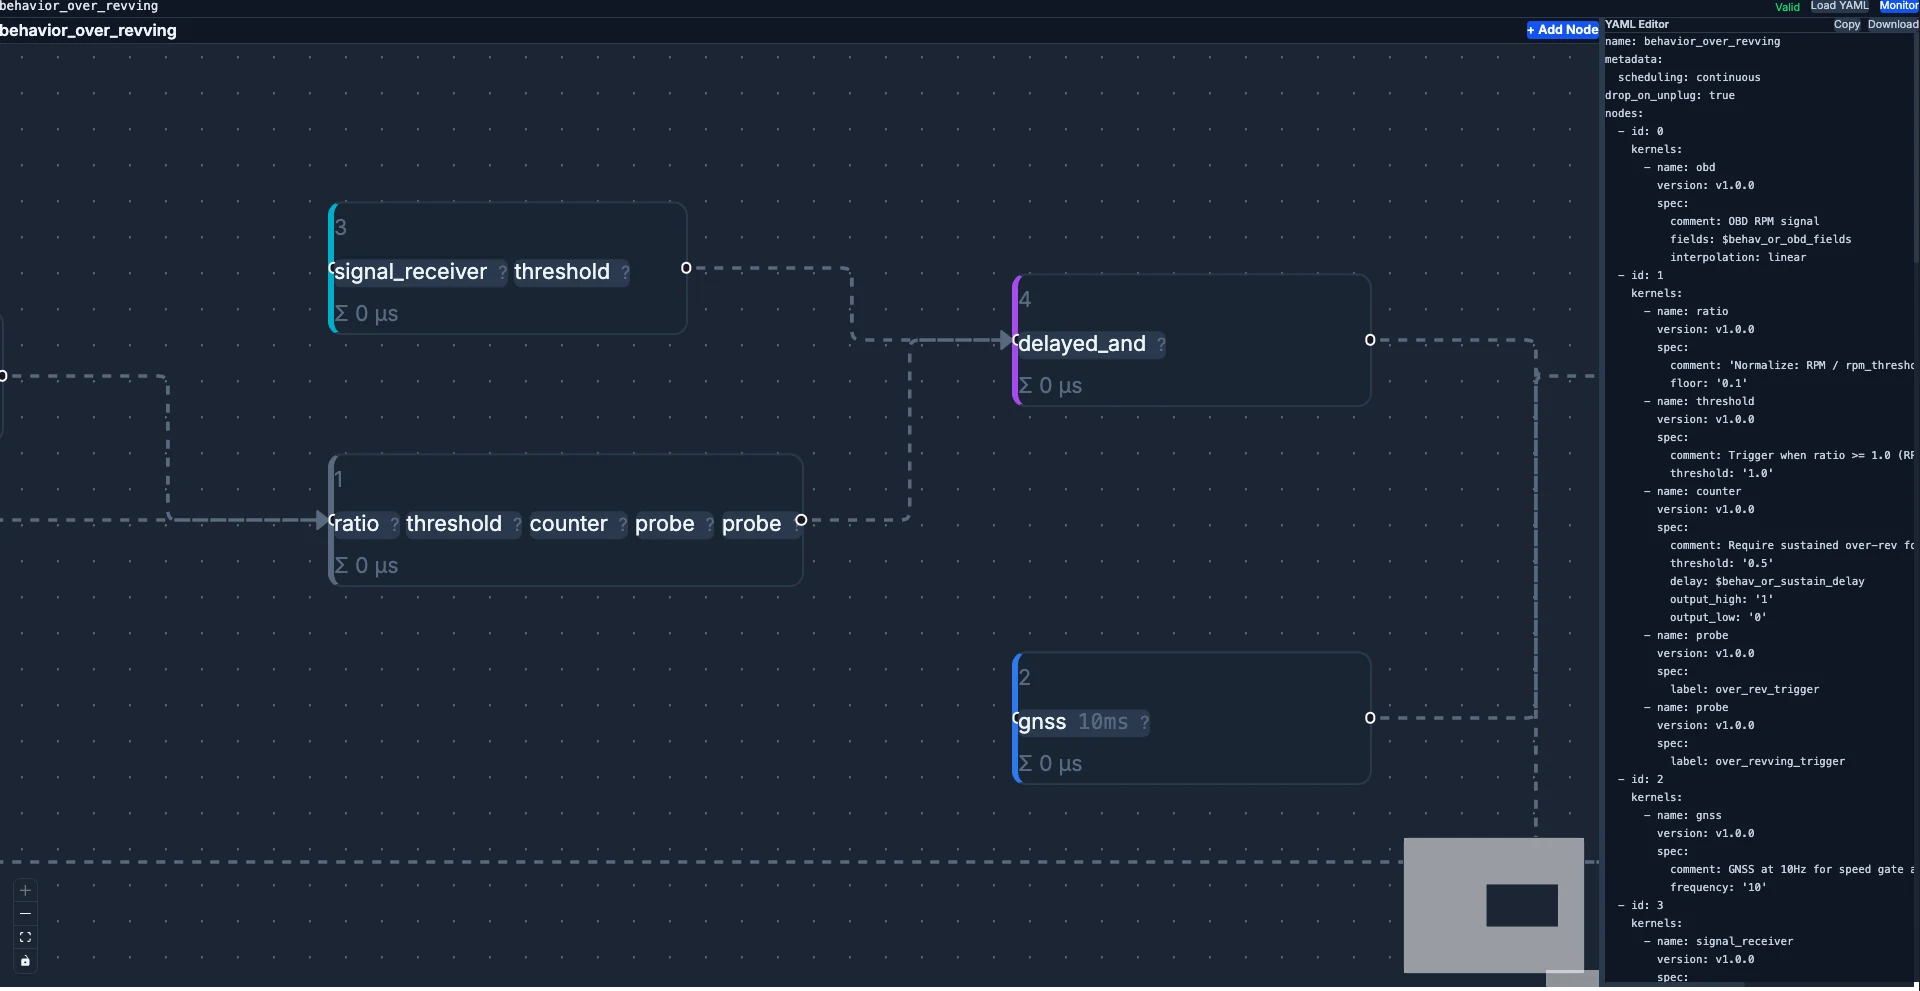This screenshot has height=991, width=1920.
Task: Click YAML line 'delay: $behav_or_sustain_delay'
Action: [1767, 582]
